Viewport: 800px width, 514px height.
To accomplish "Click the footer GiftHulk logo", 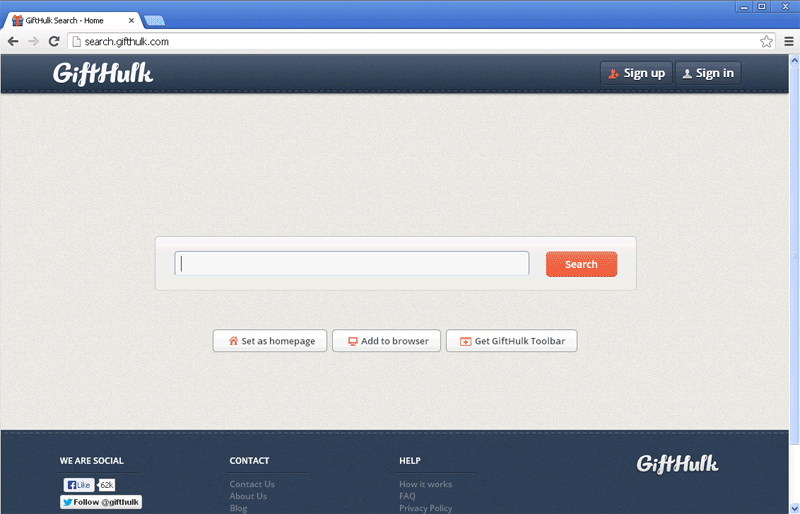I will click(677, 463).
